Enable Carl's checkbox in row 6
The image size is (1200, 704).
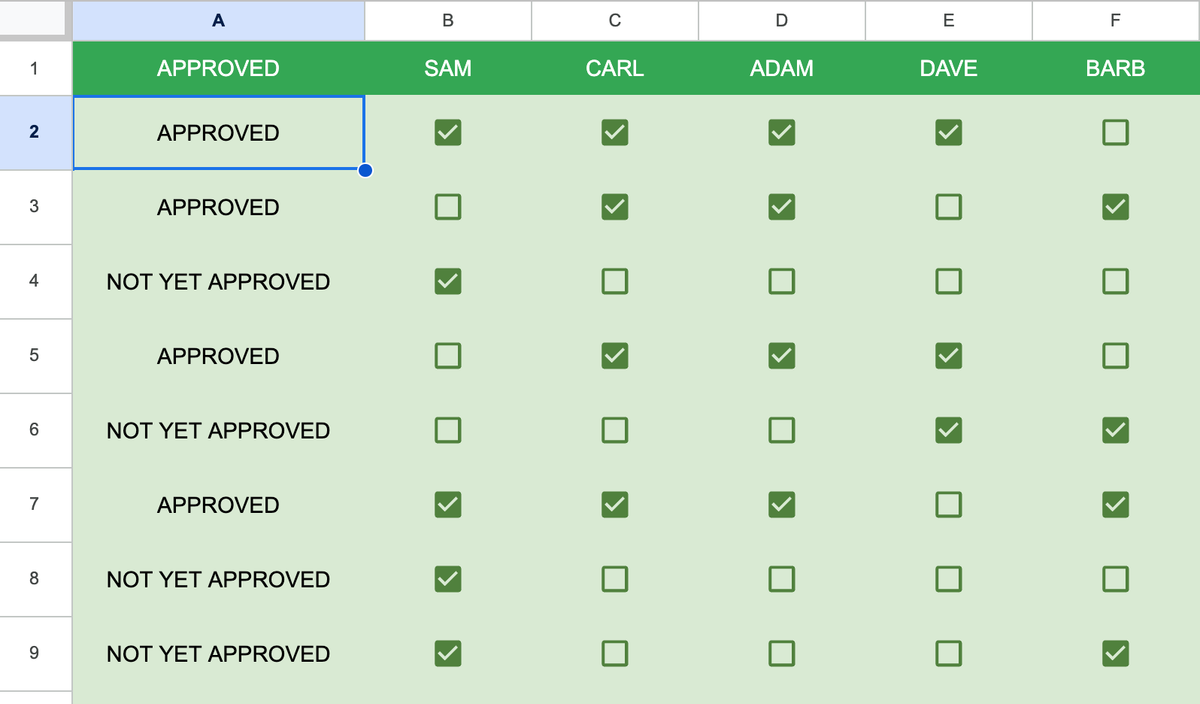click(x=614, y=430)
